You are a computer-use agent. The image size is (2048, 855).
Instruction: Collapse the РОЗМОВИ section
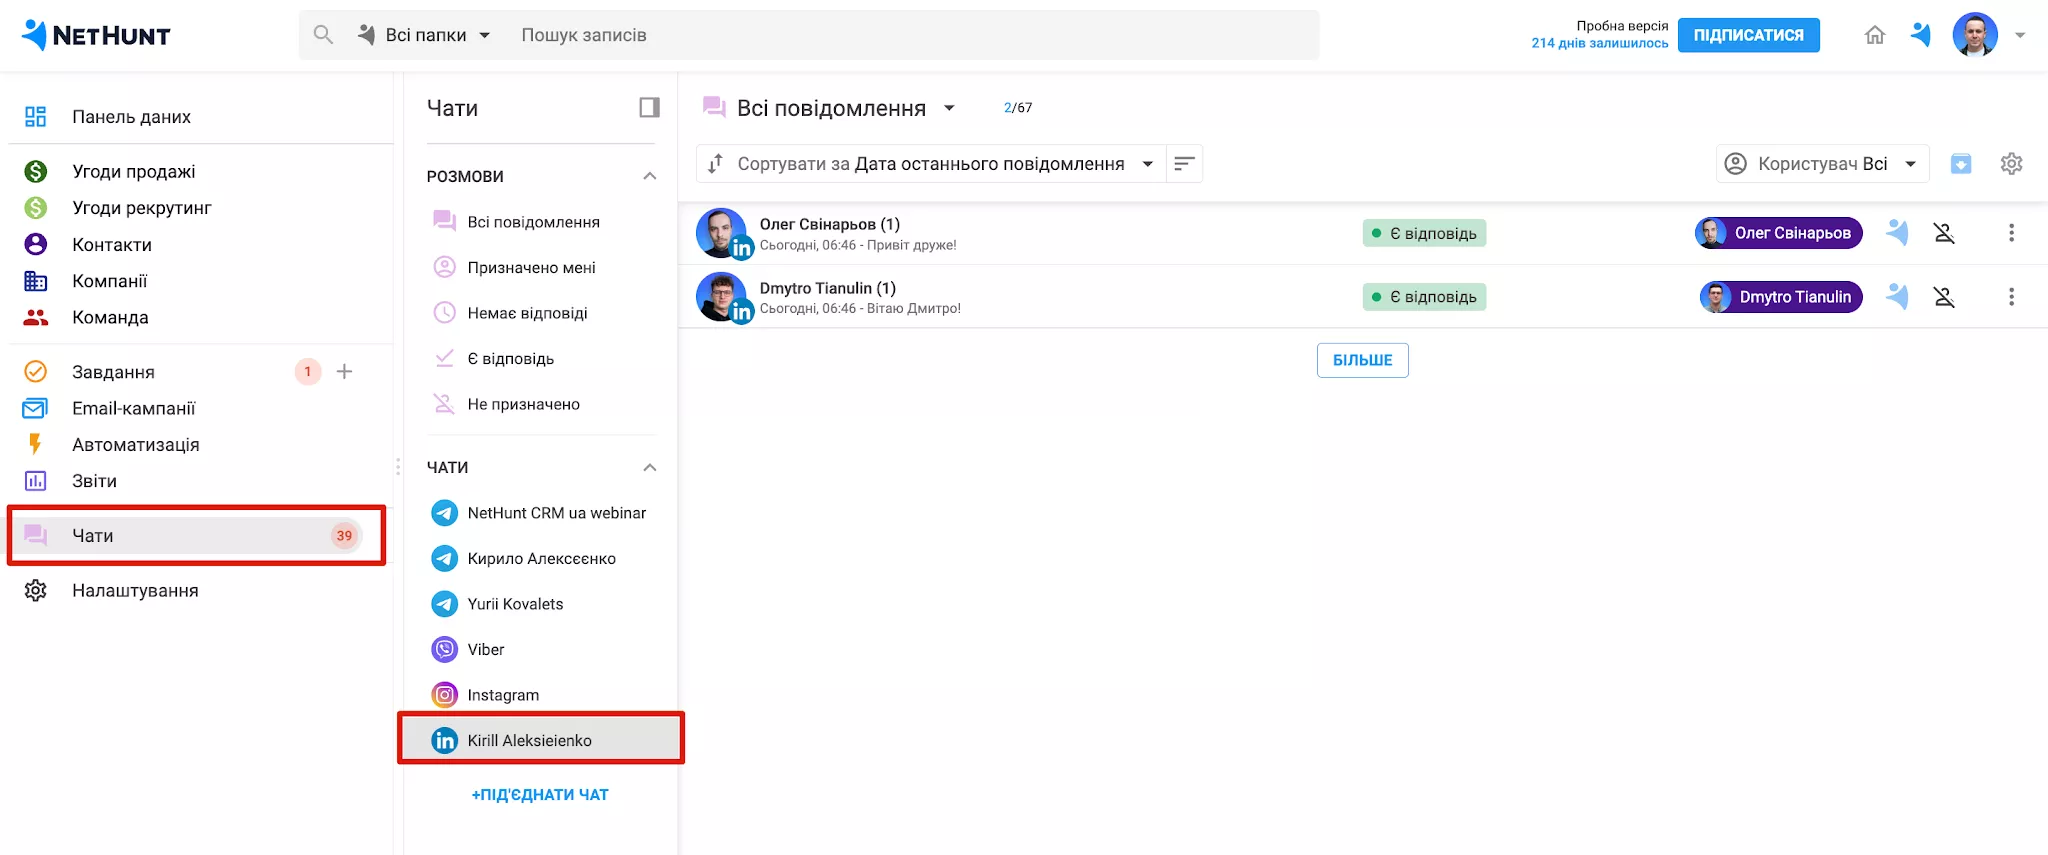pyautogui.click(x=650, y=176)
